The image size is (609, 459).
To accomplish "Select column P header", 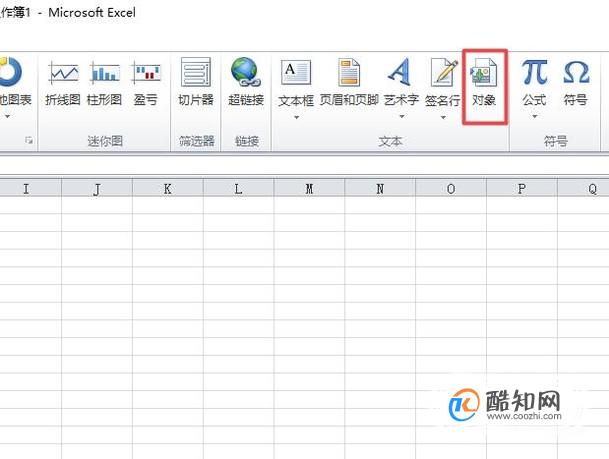I will pos(522,189).
